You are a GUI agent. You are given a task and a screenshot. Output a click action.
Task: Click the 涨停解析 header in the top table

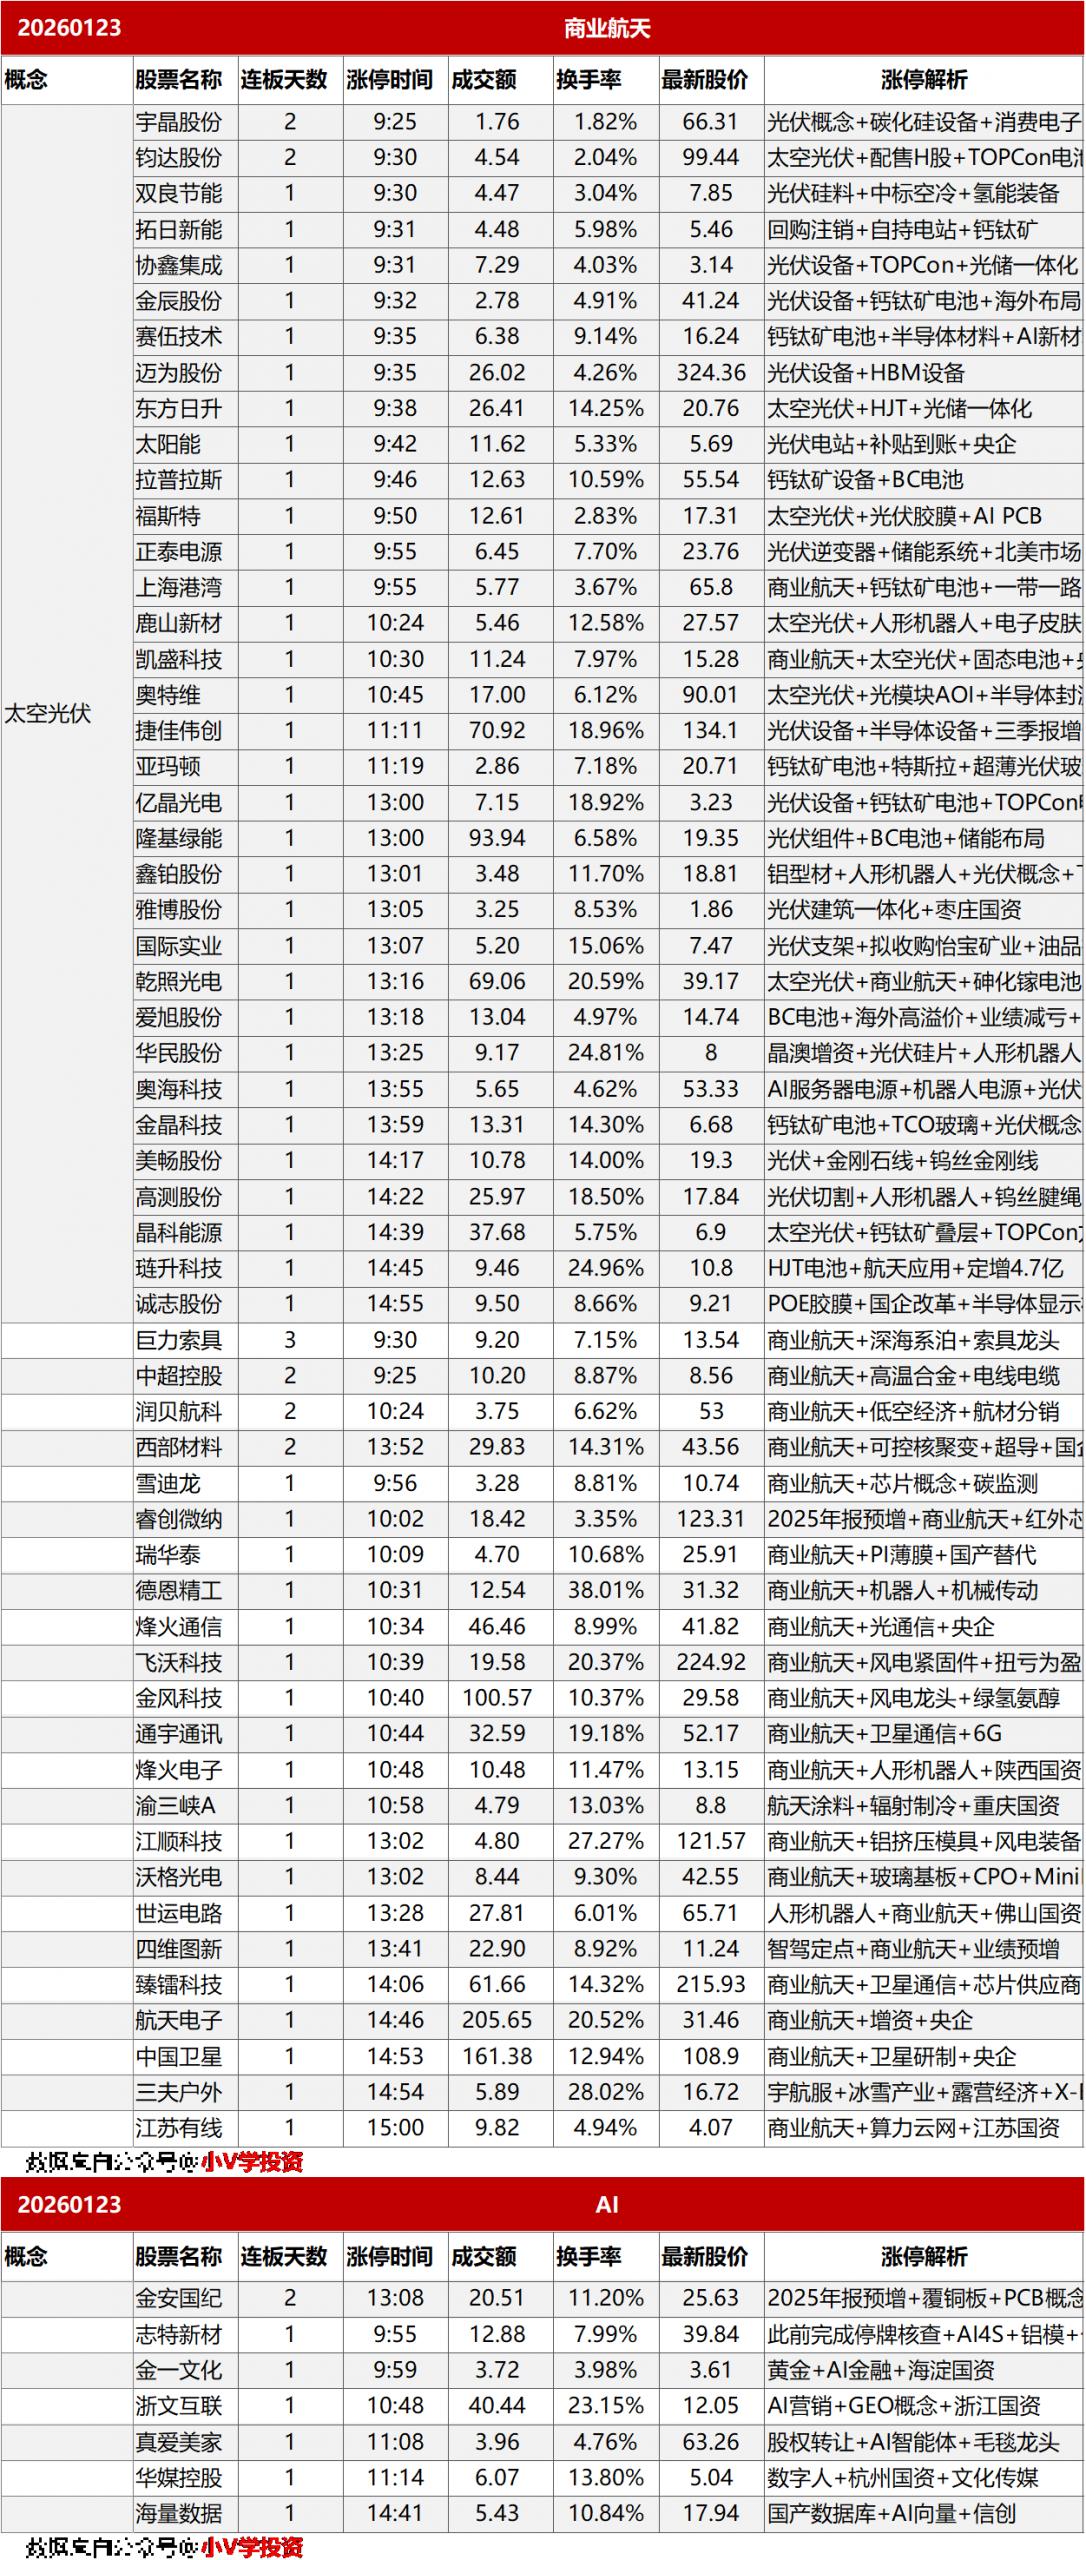923,80
